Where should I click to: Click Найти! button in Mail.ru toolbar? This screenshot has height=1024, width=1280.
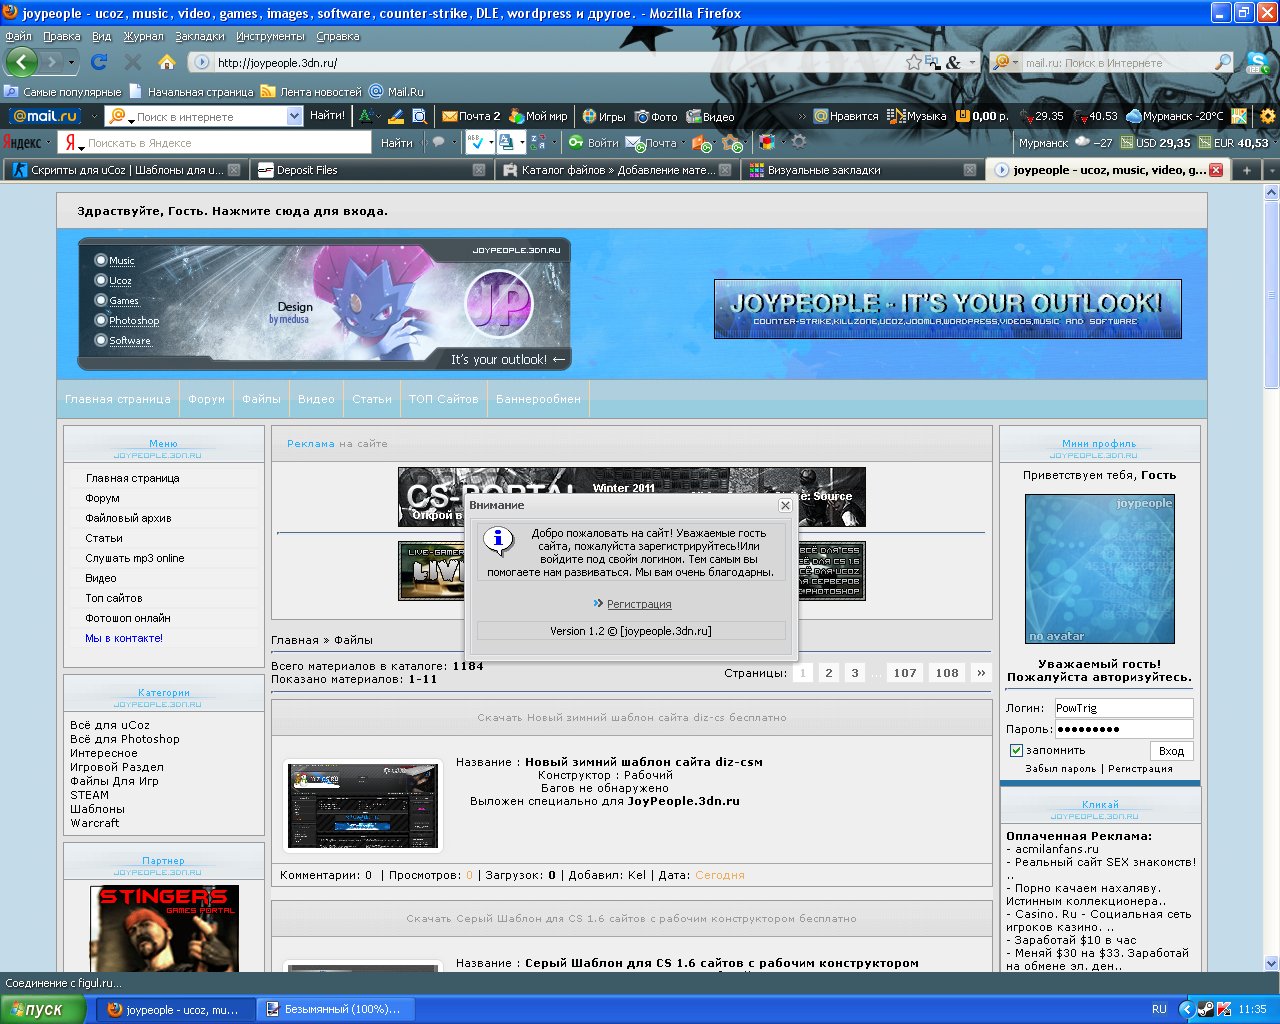[x=327, y=116]
